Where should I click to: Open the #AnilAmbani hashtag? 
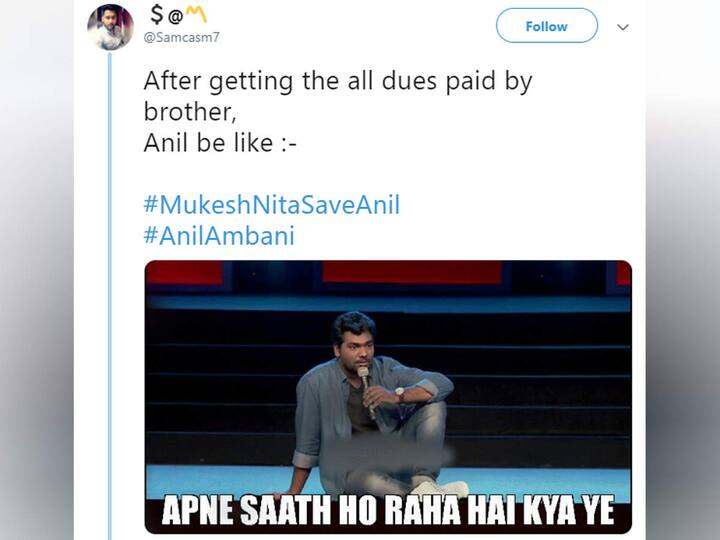219,237
